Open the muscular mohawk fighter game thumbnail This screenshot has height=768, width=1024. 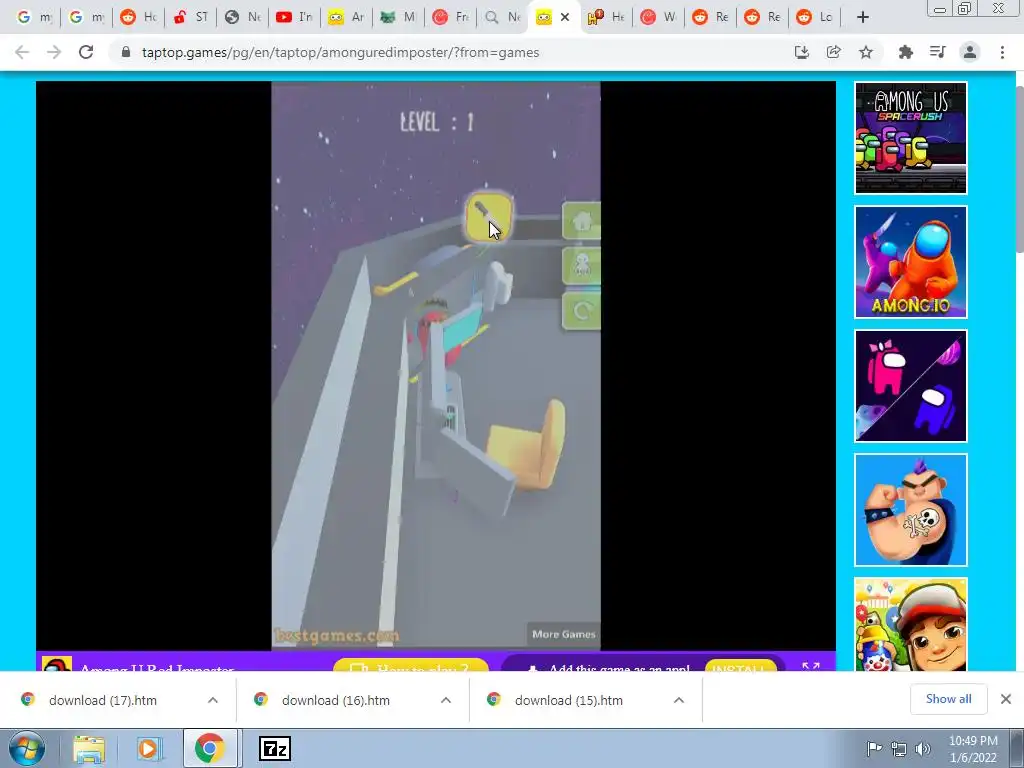(x=910, y=510)
